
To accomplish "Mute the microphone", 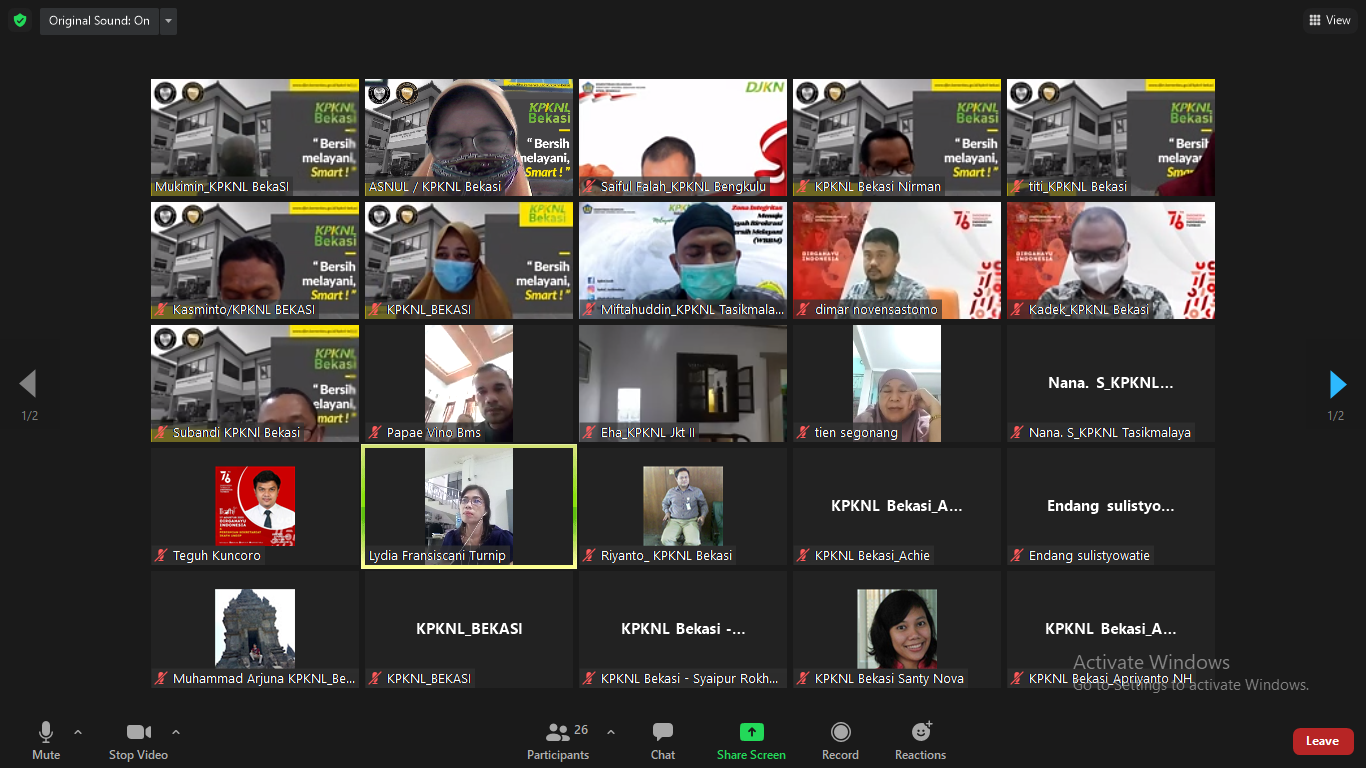I will [x=46, y=741].
